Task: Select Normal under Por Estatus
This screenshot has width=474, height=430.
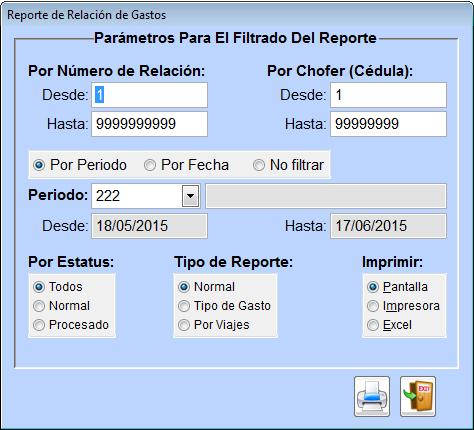Action: pos(62,306)
